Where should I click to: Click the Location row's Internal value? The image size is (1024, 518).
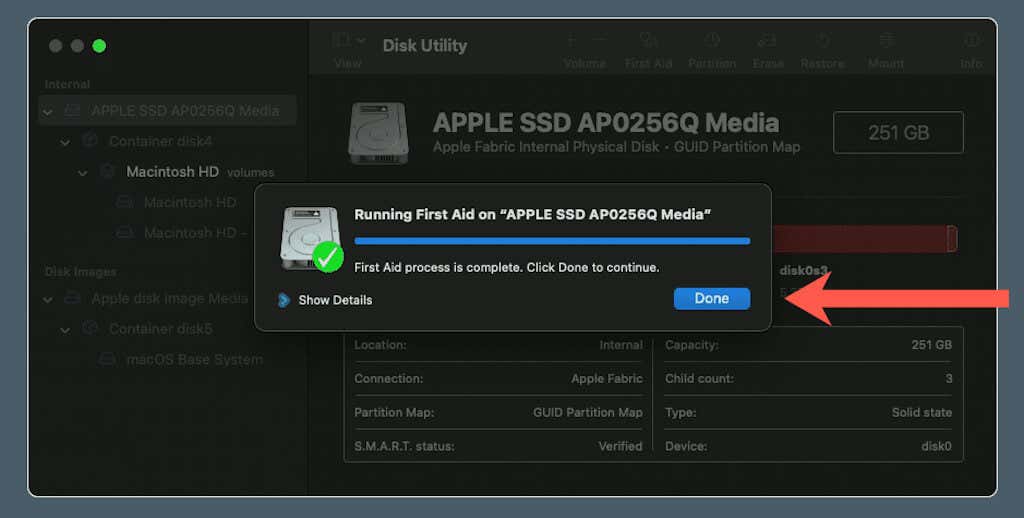621,345
